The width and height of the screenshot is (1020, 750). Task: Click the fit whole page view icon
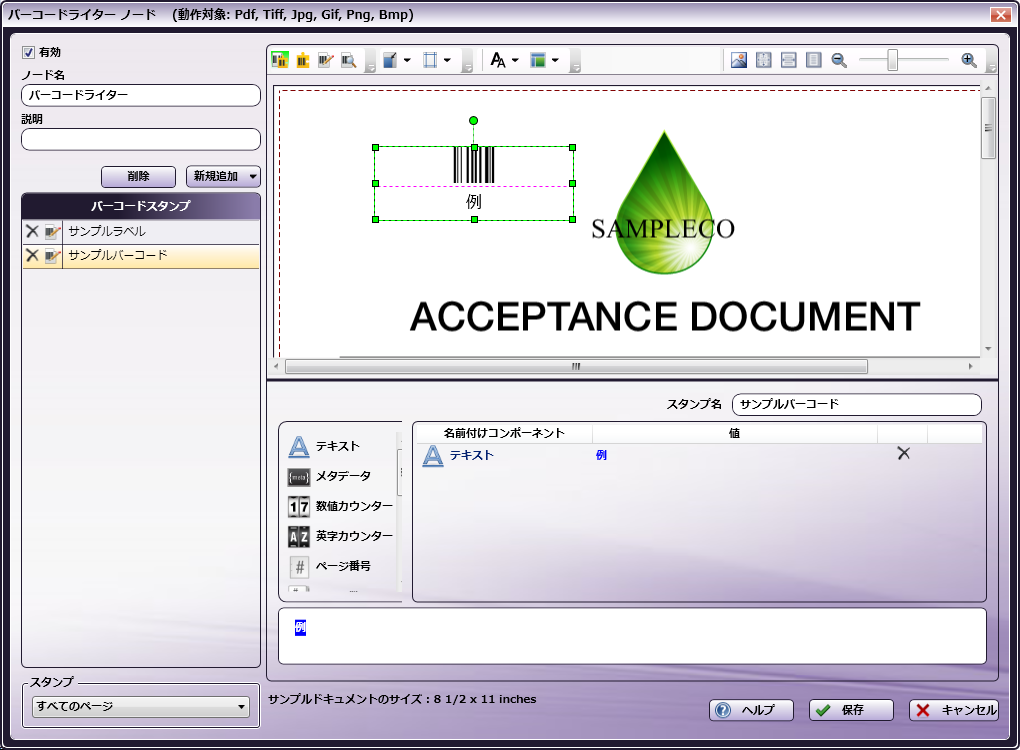(764, 60)
